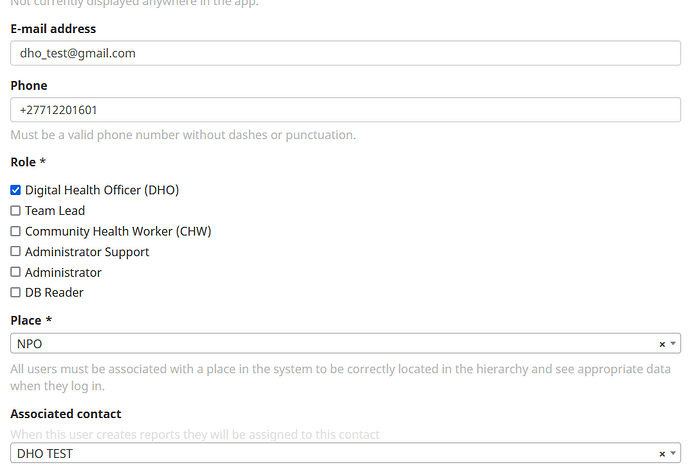
Task: Click into the Phone number field
Action: tap(345, 110)
